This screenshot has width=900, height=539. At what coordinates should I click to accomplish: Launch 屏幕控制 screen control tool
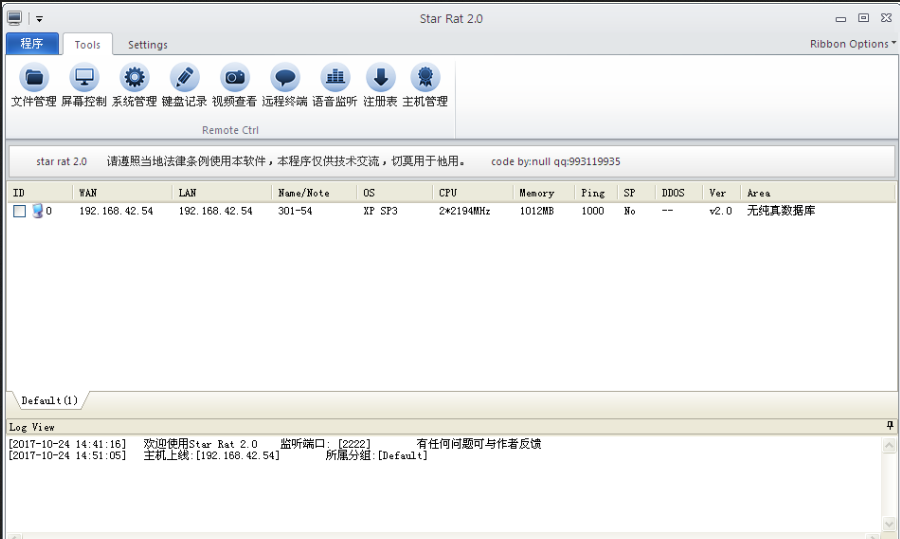click(x=84, y=86)
